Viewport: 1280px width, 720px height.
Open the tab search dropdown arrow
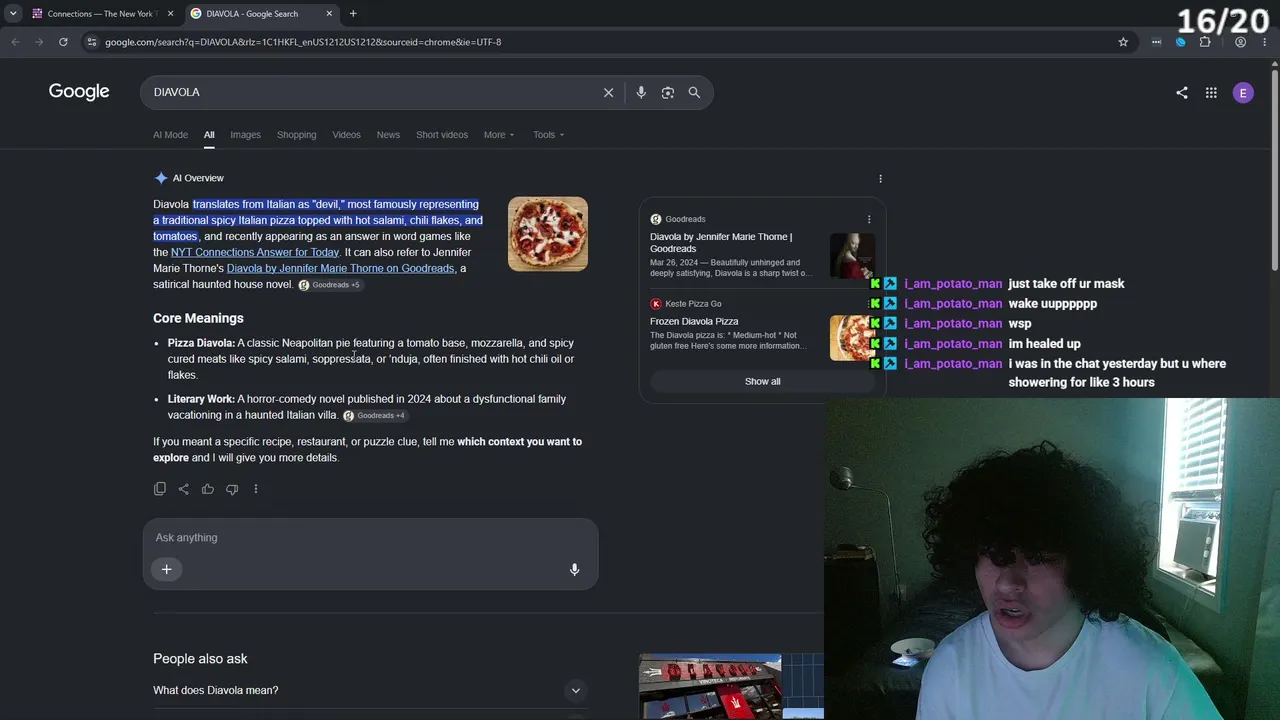pyautogui.click(x=13, y=14)
